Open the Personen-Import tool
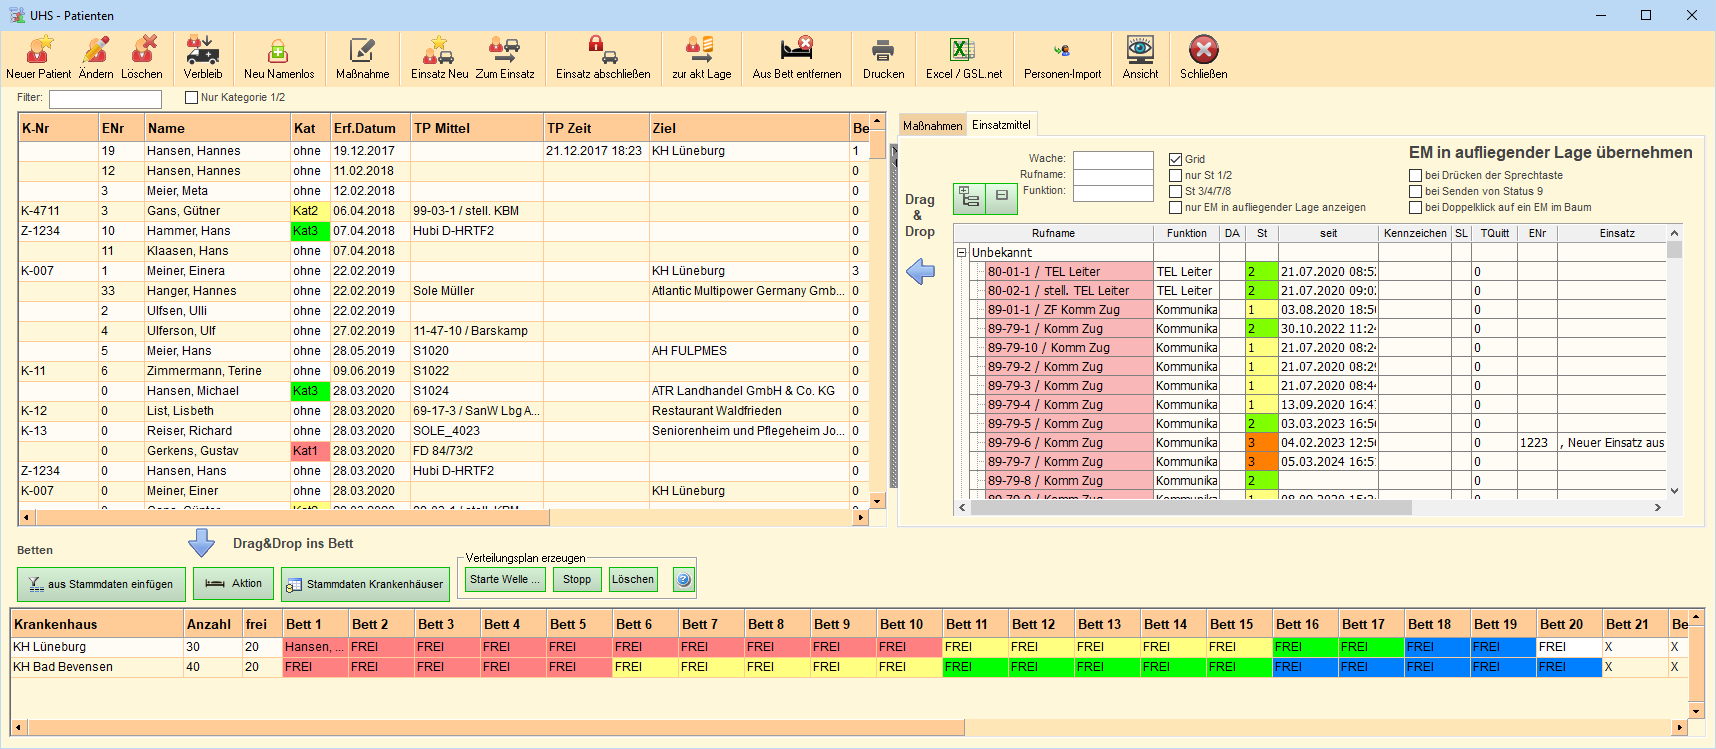 coord(1062,57)
